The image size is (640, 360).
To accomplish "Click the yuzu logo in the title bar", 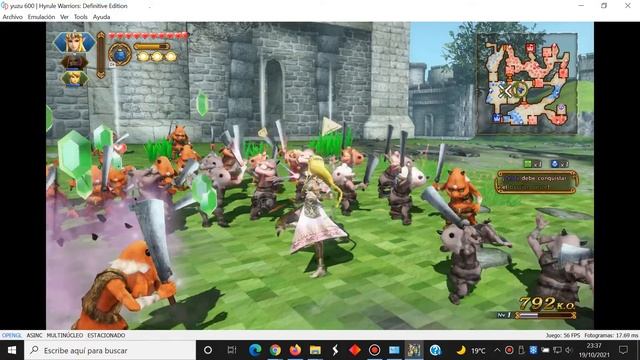I will point(4,6).
